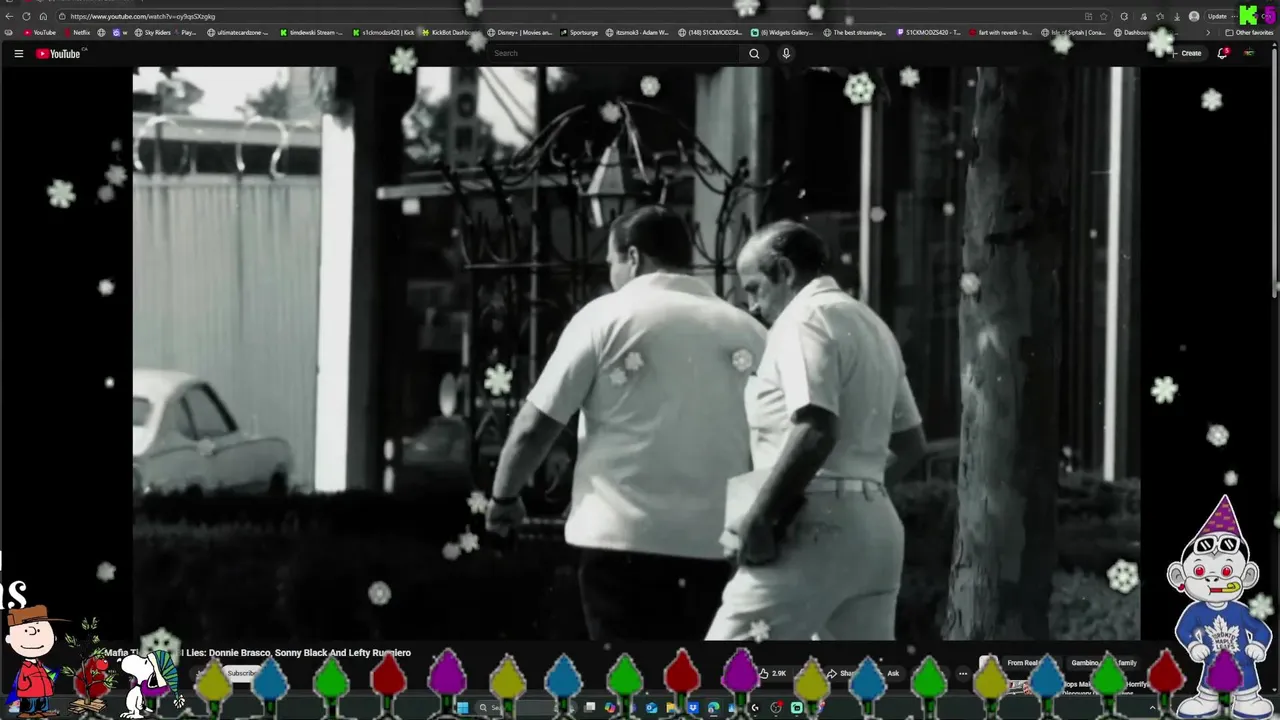Open Outlook from the taskbar
This screenshot has width=1280, height=720.
click(651, 708)
